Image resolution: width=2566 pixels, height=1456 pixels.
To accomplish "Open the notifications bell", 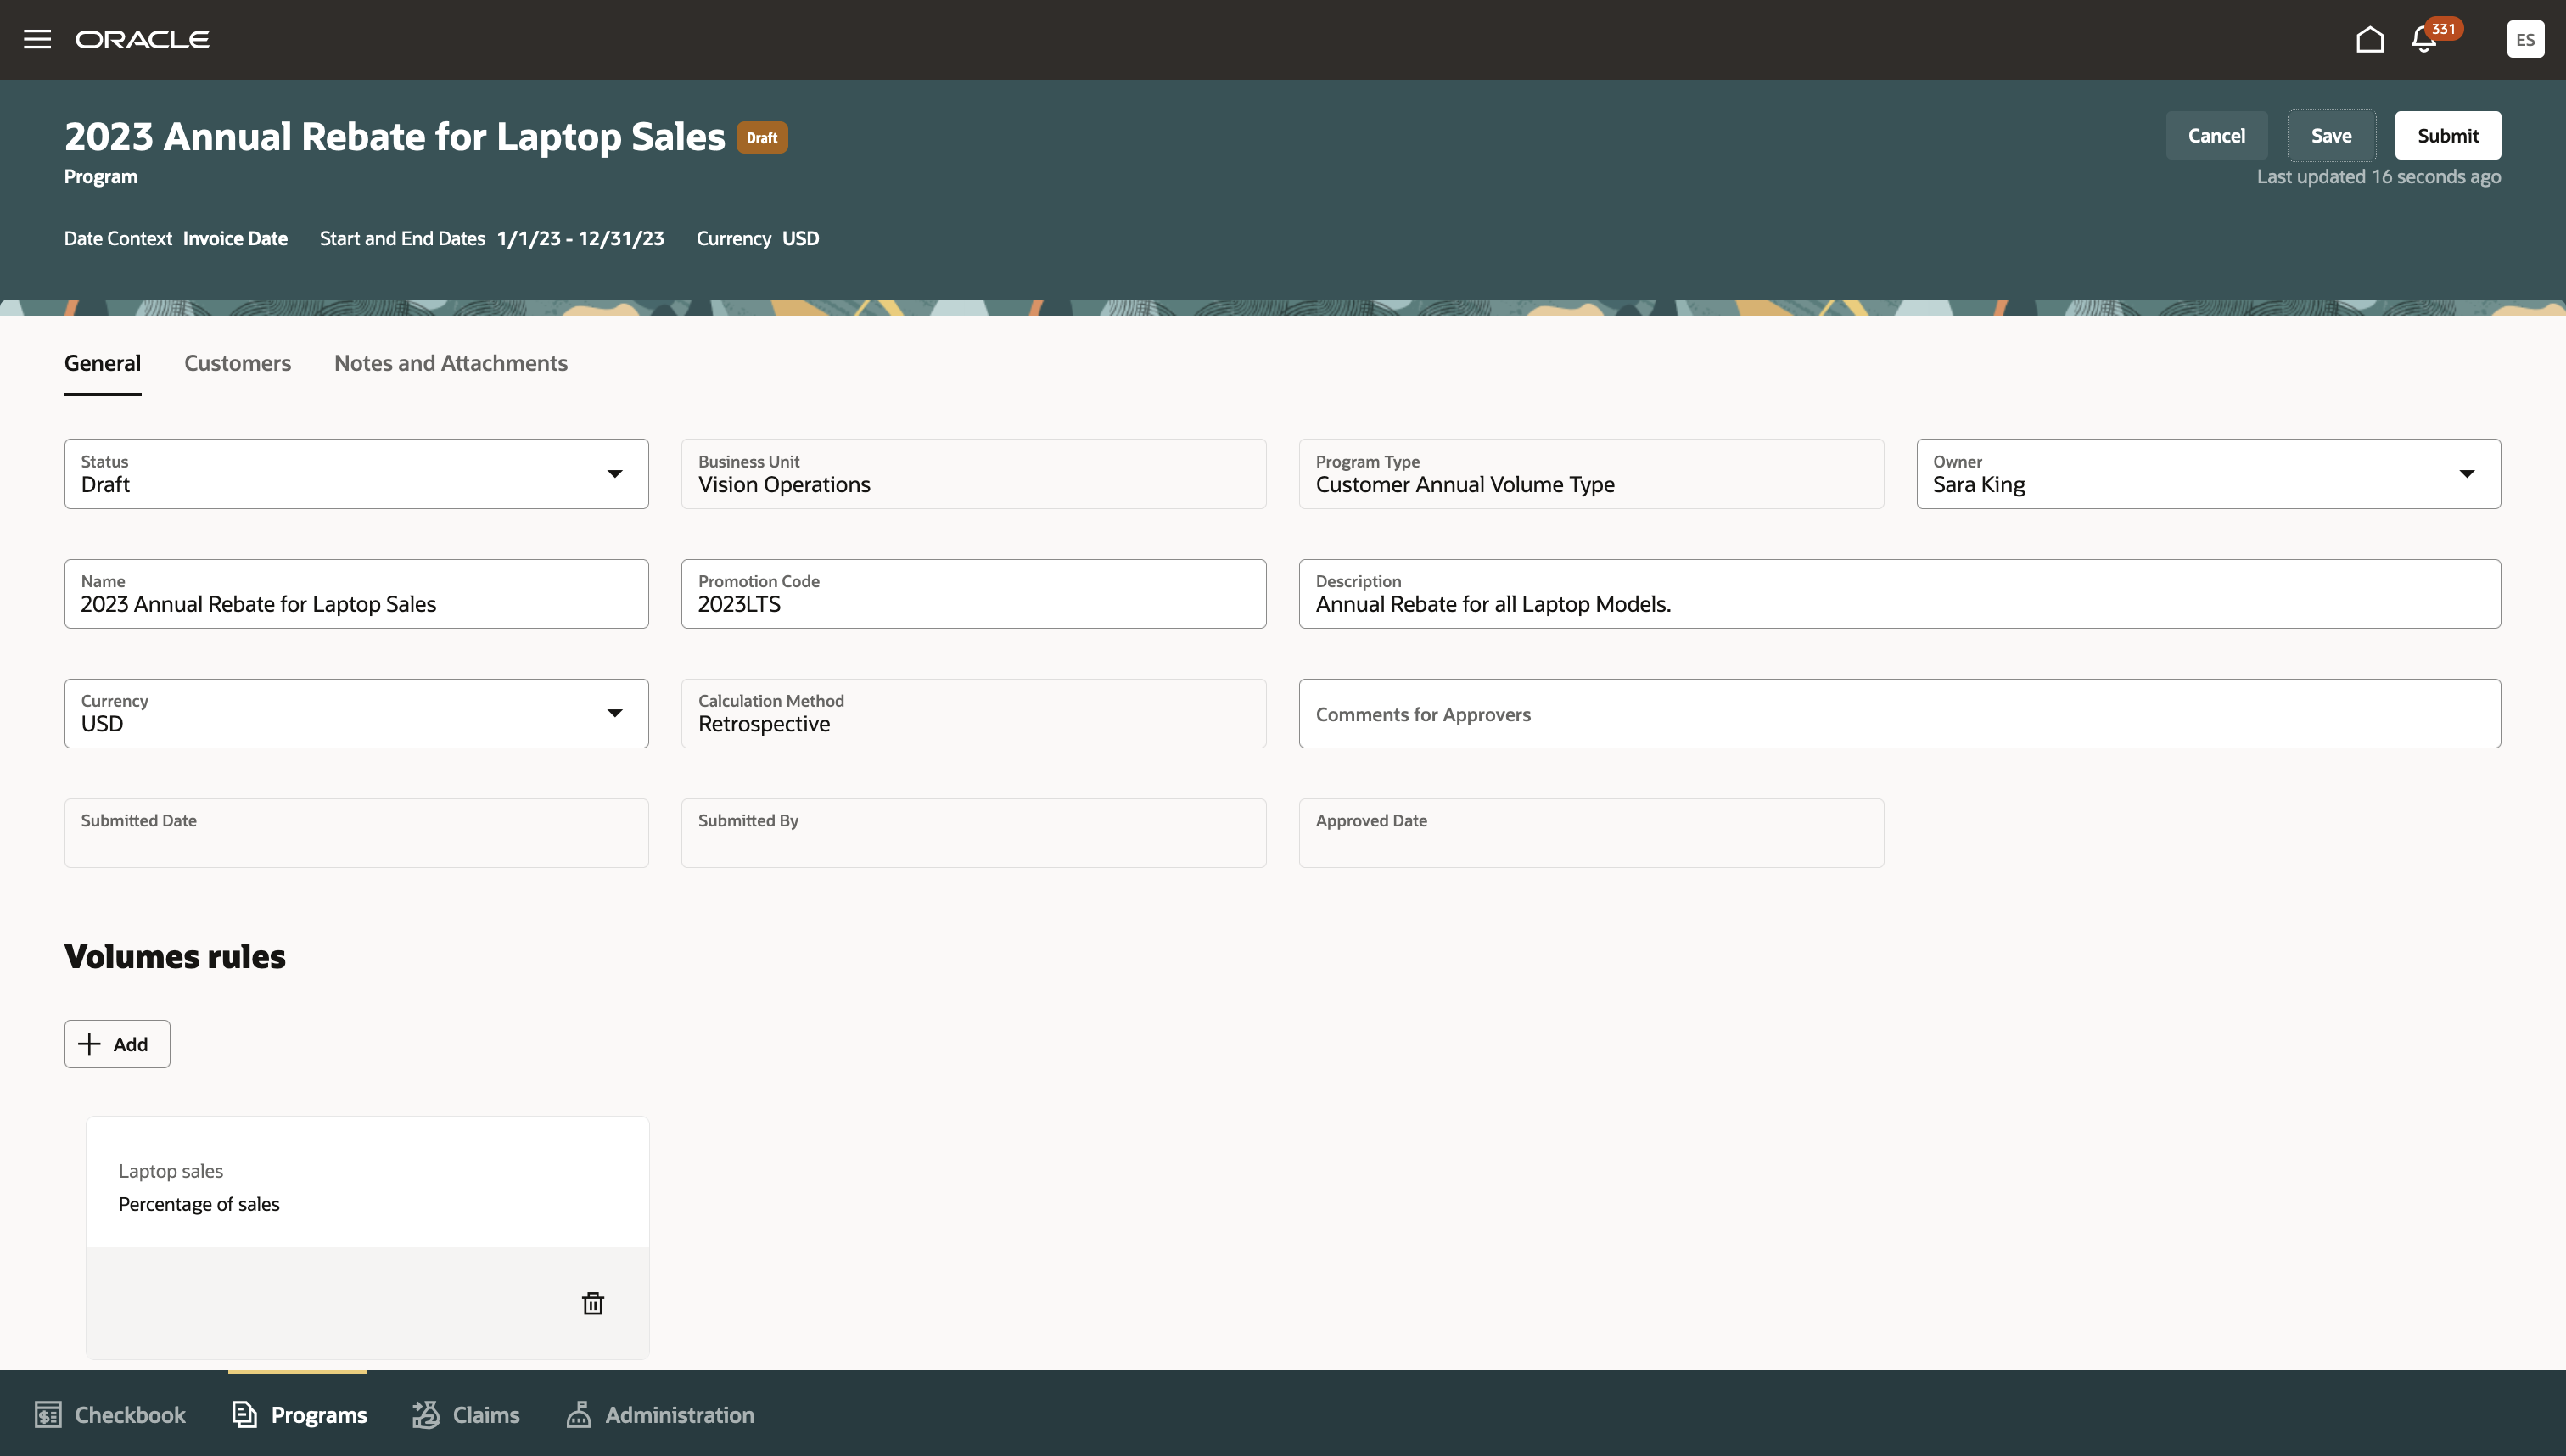I will (2423, 40).
